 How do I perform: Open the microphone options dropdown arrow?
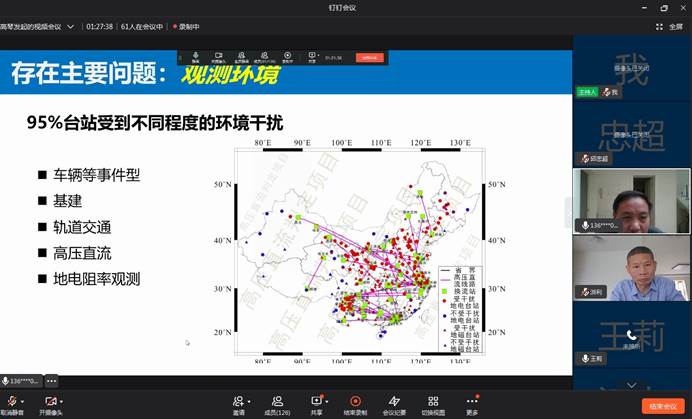click(22, 401)
